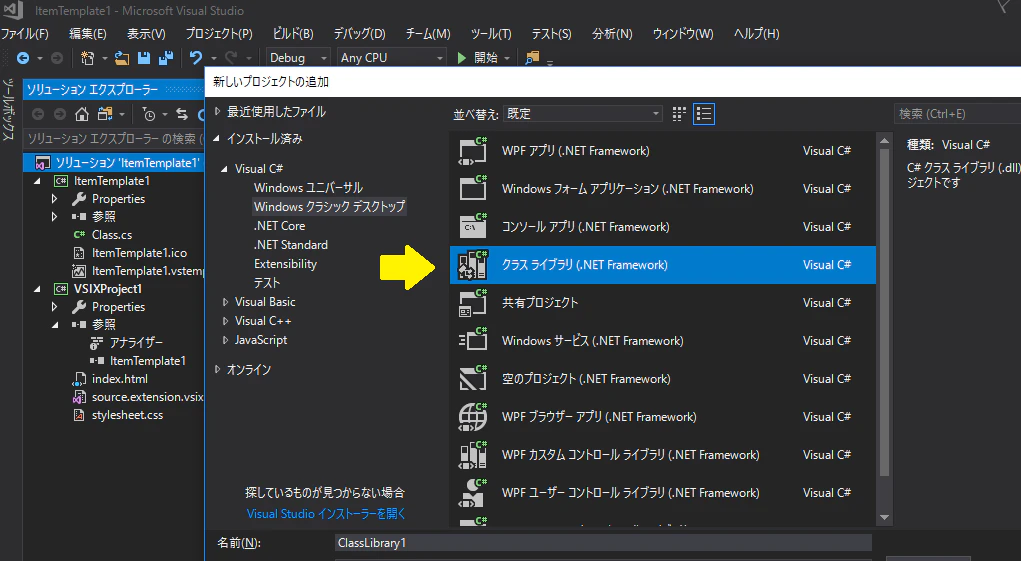Click the Home icon in Solution Explorer
The image size is (1021, 561).
coord(81,115)
